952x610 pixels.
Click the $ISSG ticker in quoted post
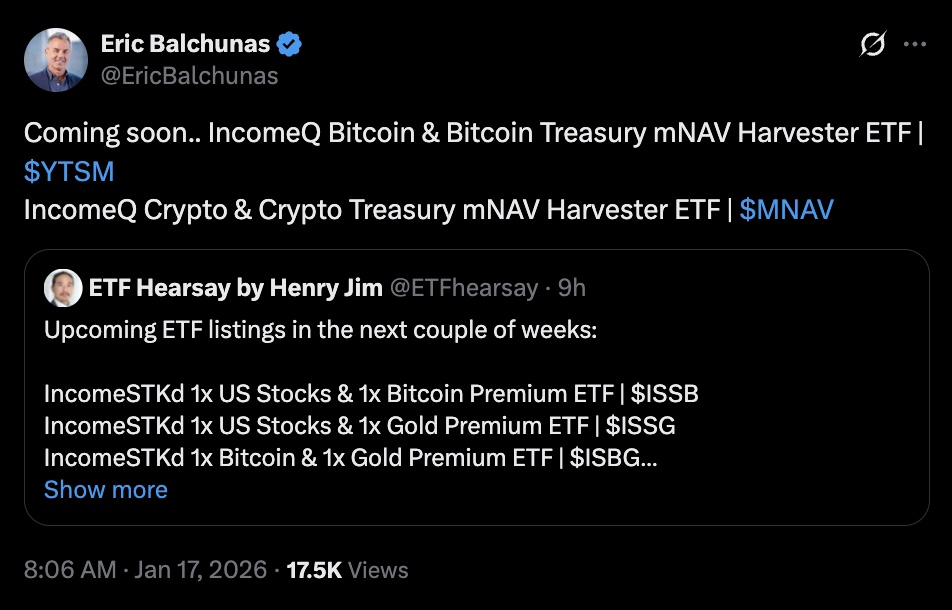[641, 426]
